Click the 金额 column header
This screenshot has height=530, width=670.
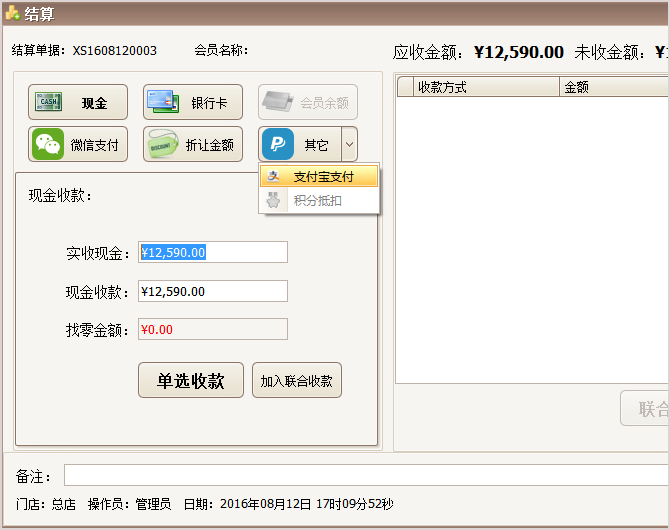pos(614,87)
